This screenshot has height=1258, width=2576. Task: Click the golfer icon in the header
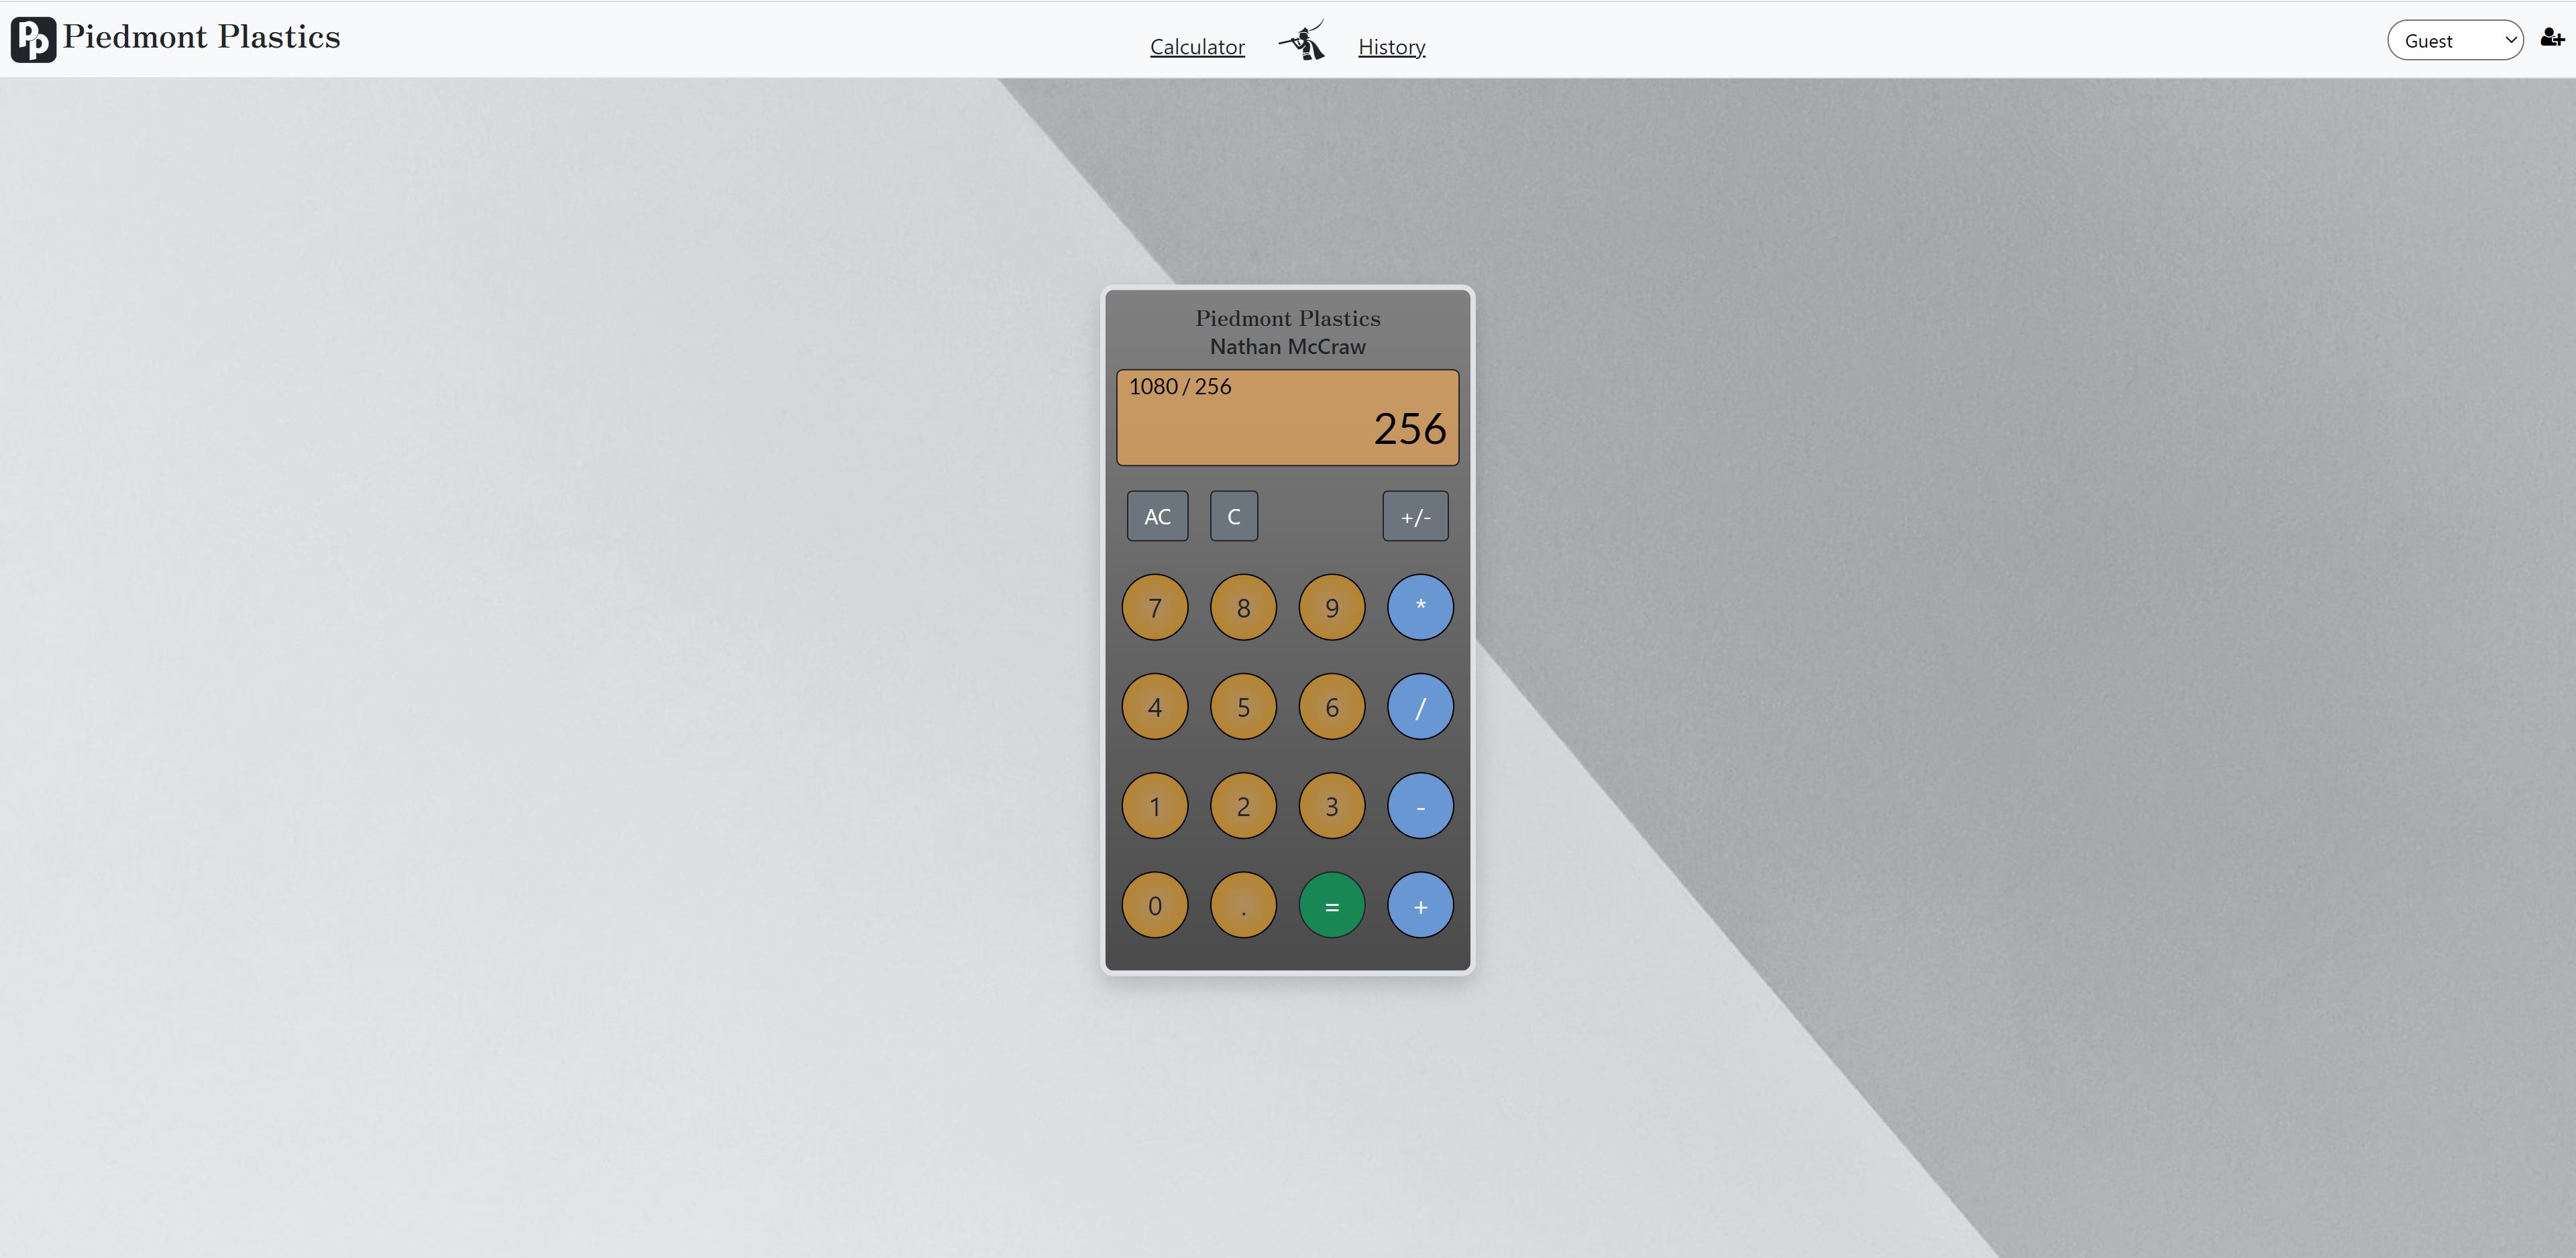click(x=1302, y=40)
